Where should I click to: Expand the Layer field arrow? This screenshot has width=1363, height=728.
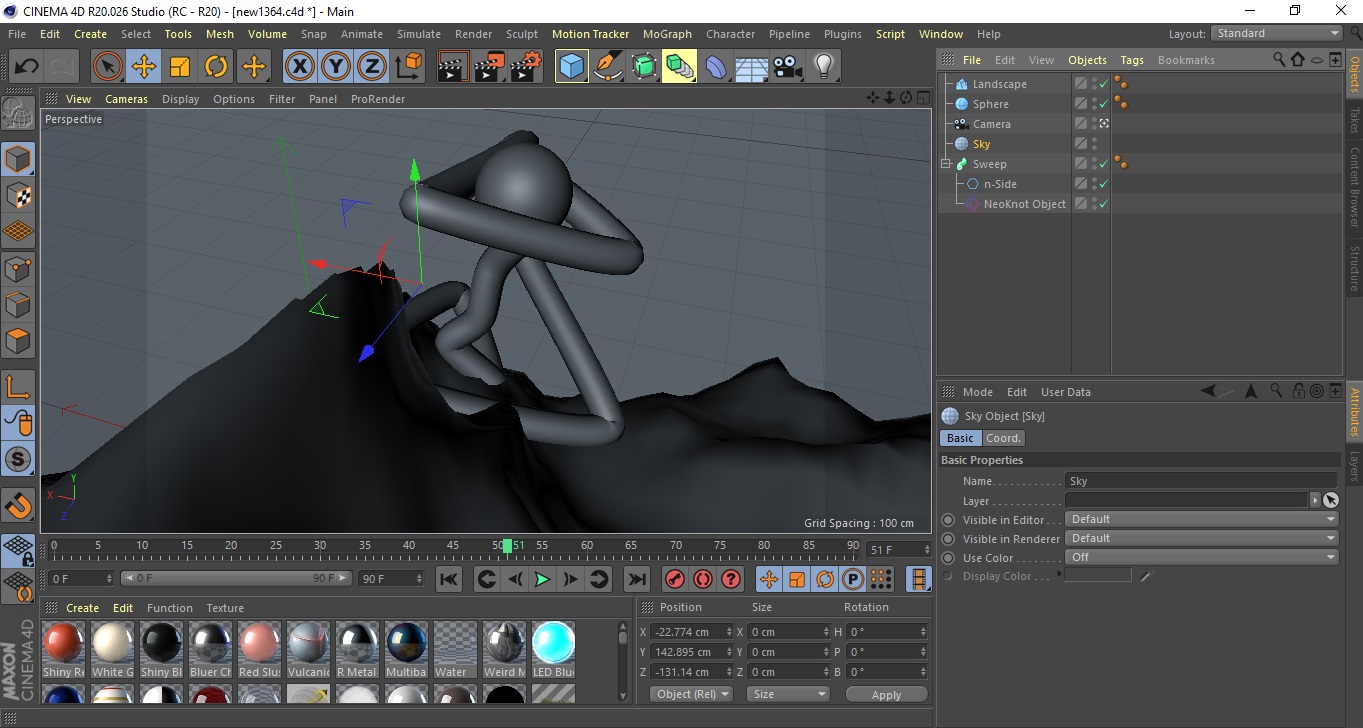coord(1314,500)
